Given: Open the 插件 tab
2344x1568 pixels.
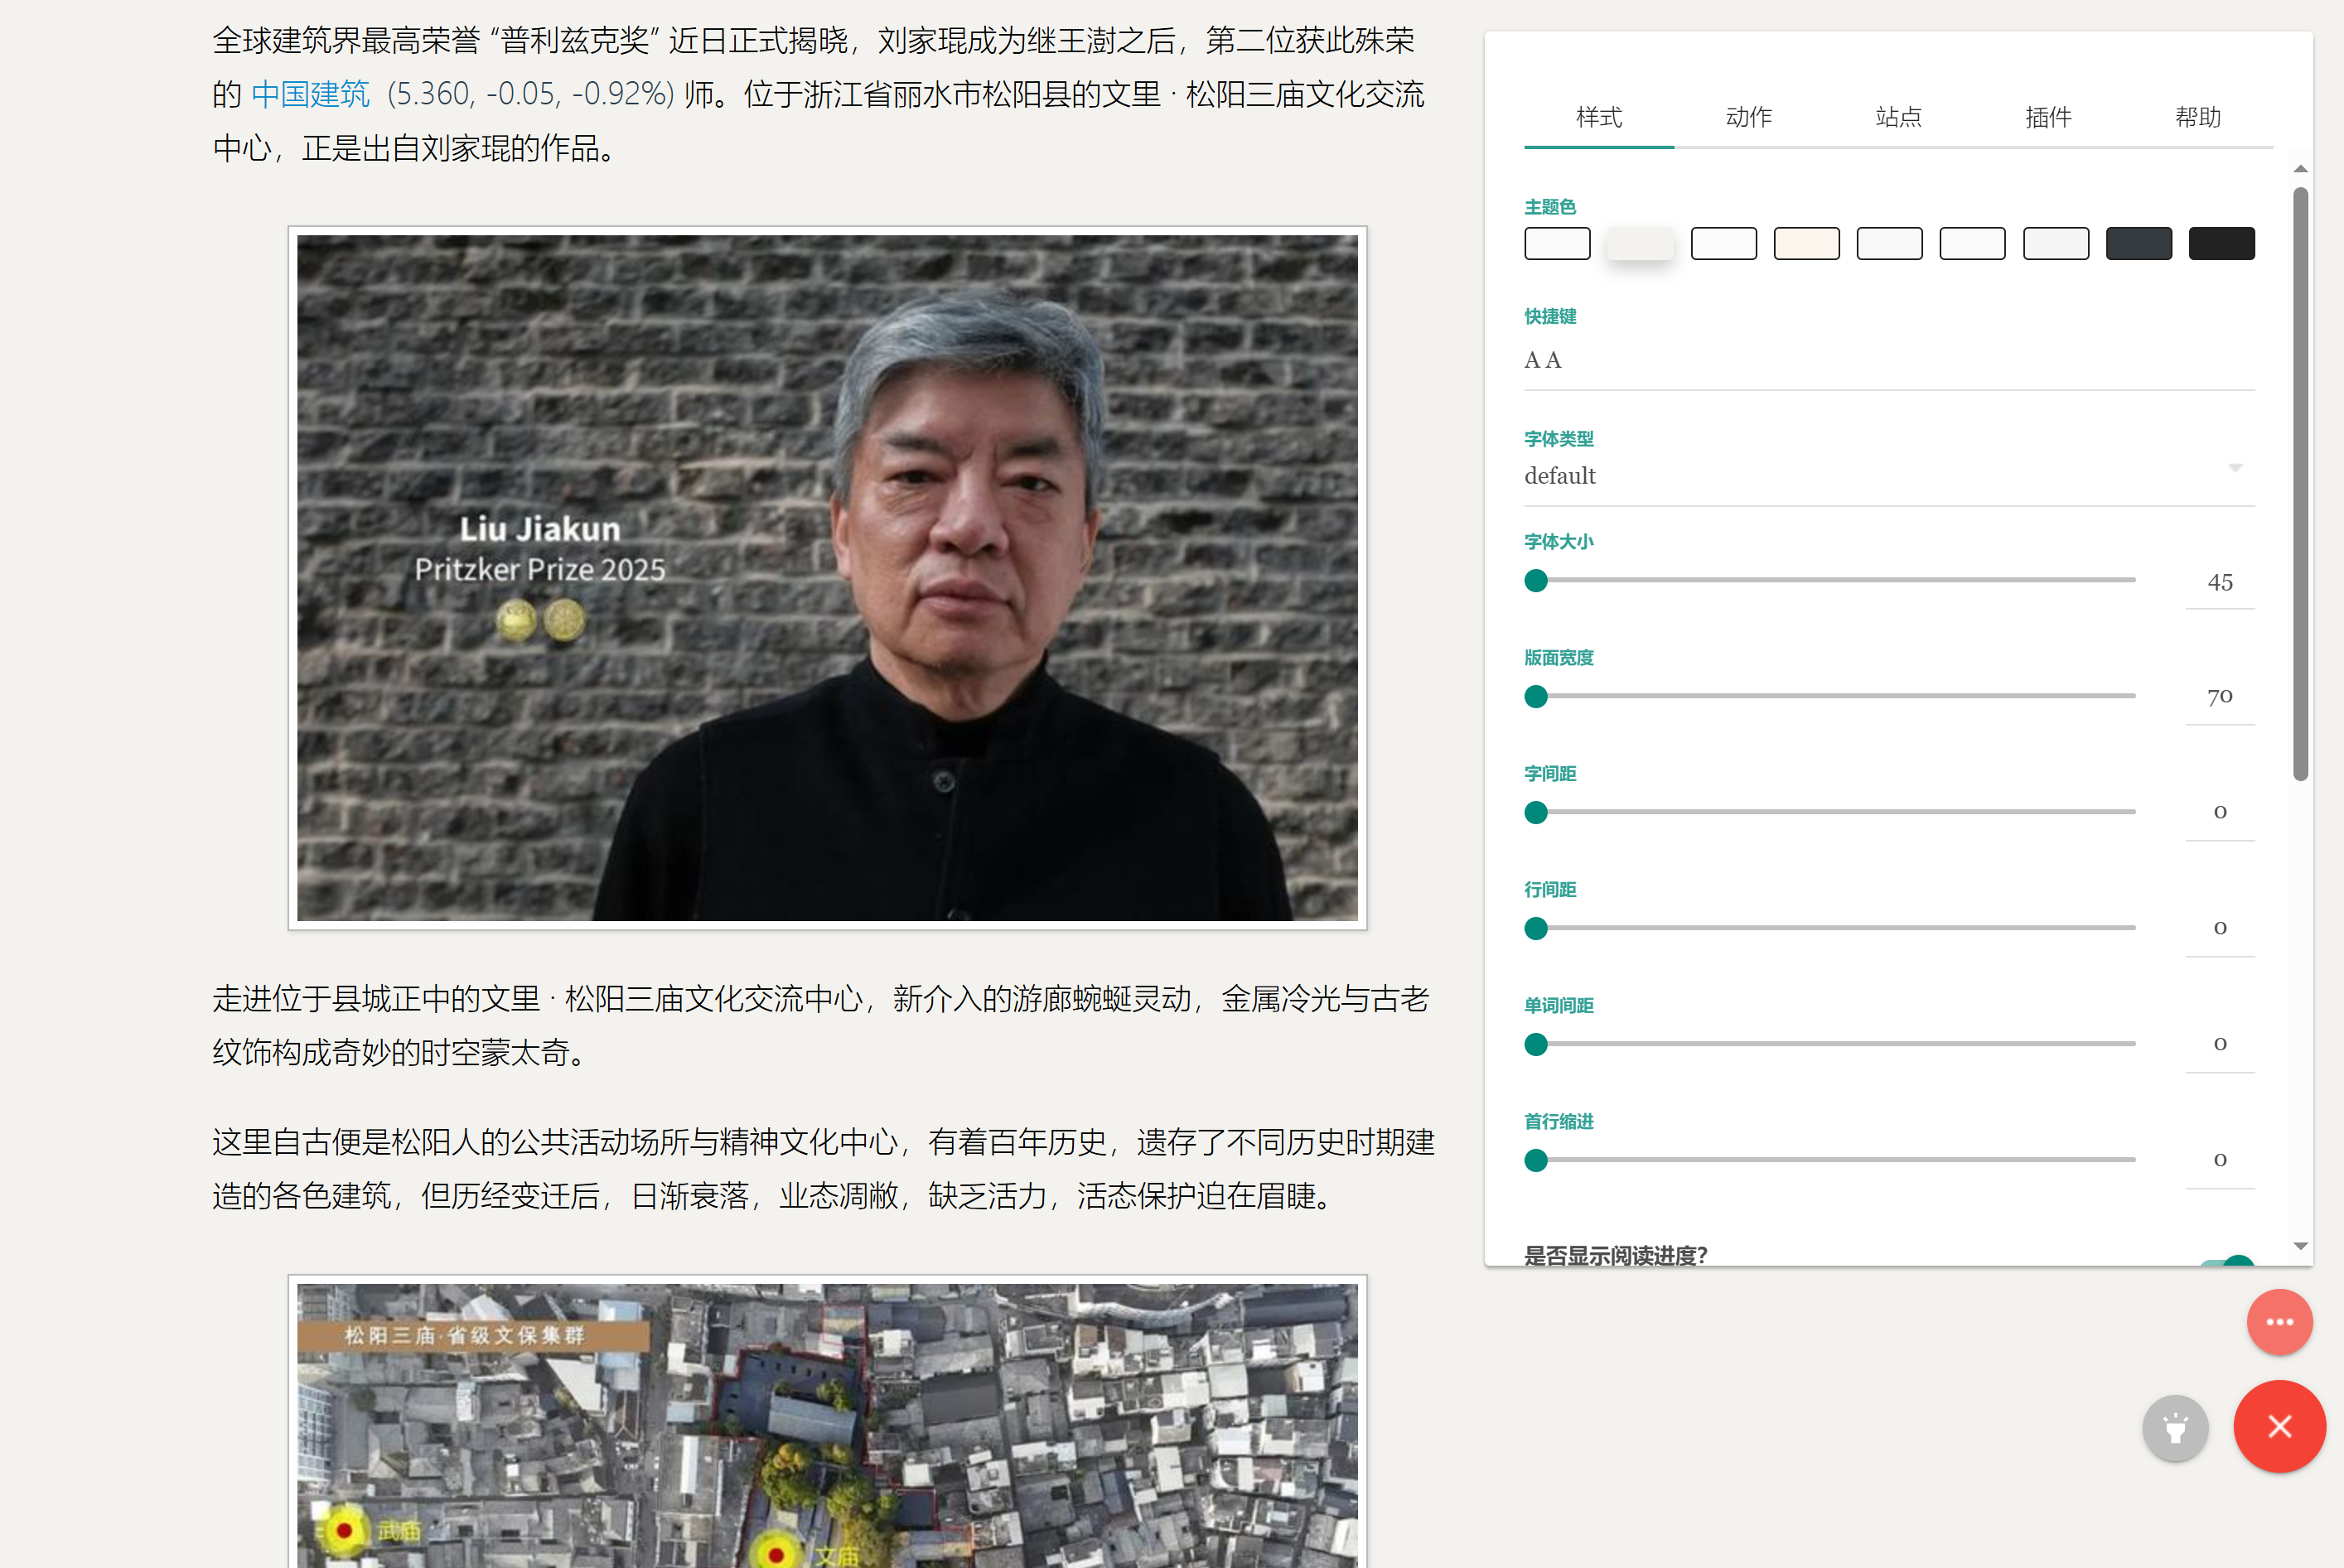Looking at the screenshot, I should coord(2048,117).
